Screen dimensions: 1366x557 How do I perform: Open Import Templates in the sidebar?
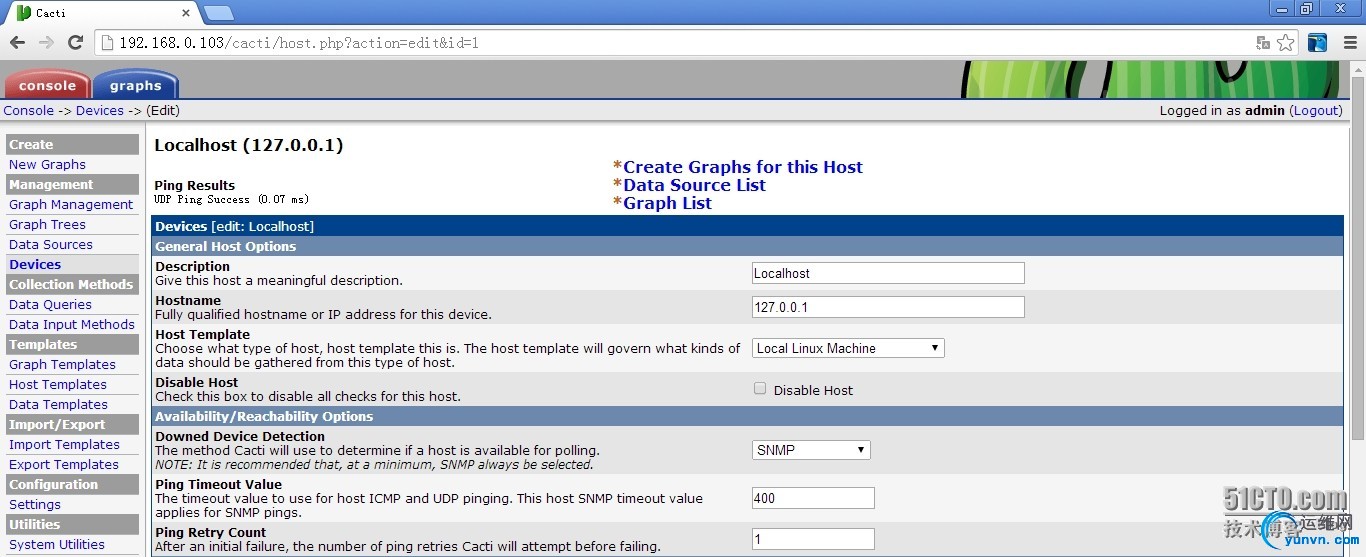coord(64,445)
